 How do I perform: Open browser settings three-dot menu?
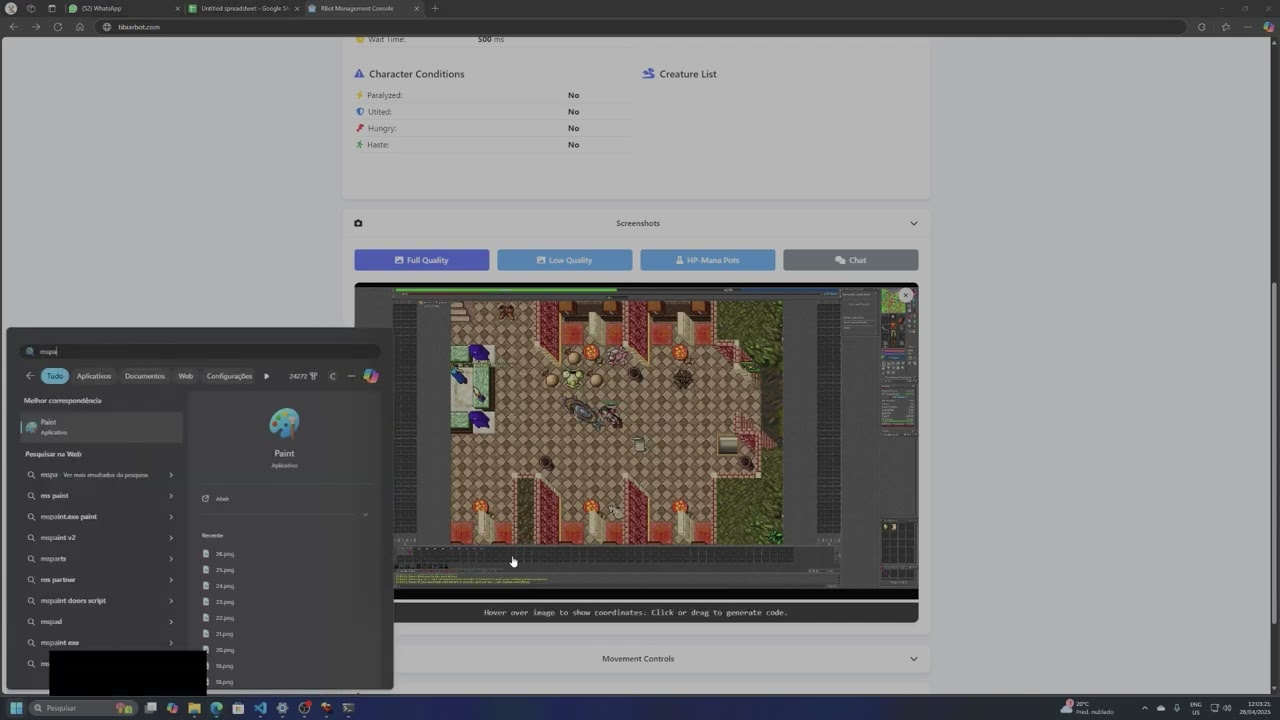[1249, 27]
